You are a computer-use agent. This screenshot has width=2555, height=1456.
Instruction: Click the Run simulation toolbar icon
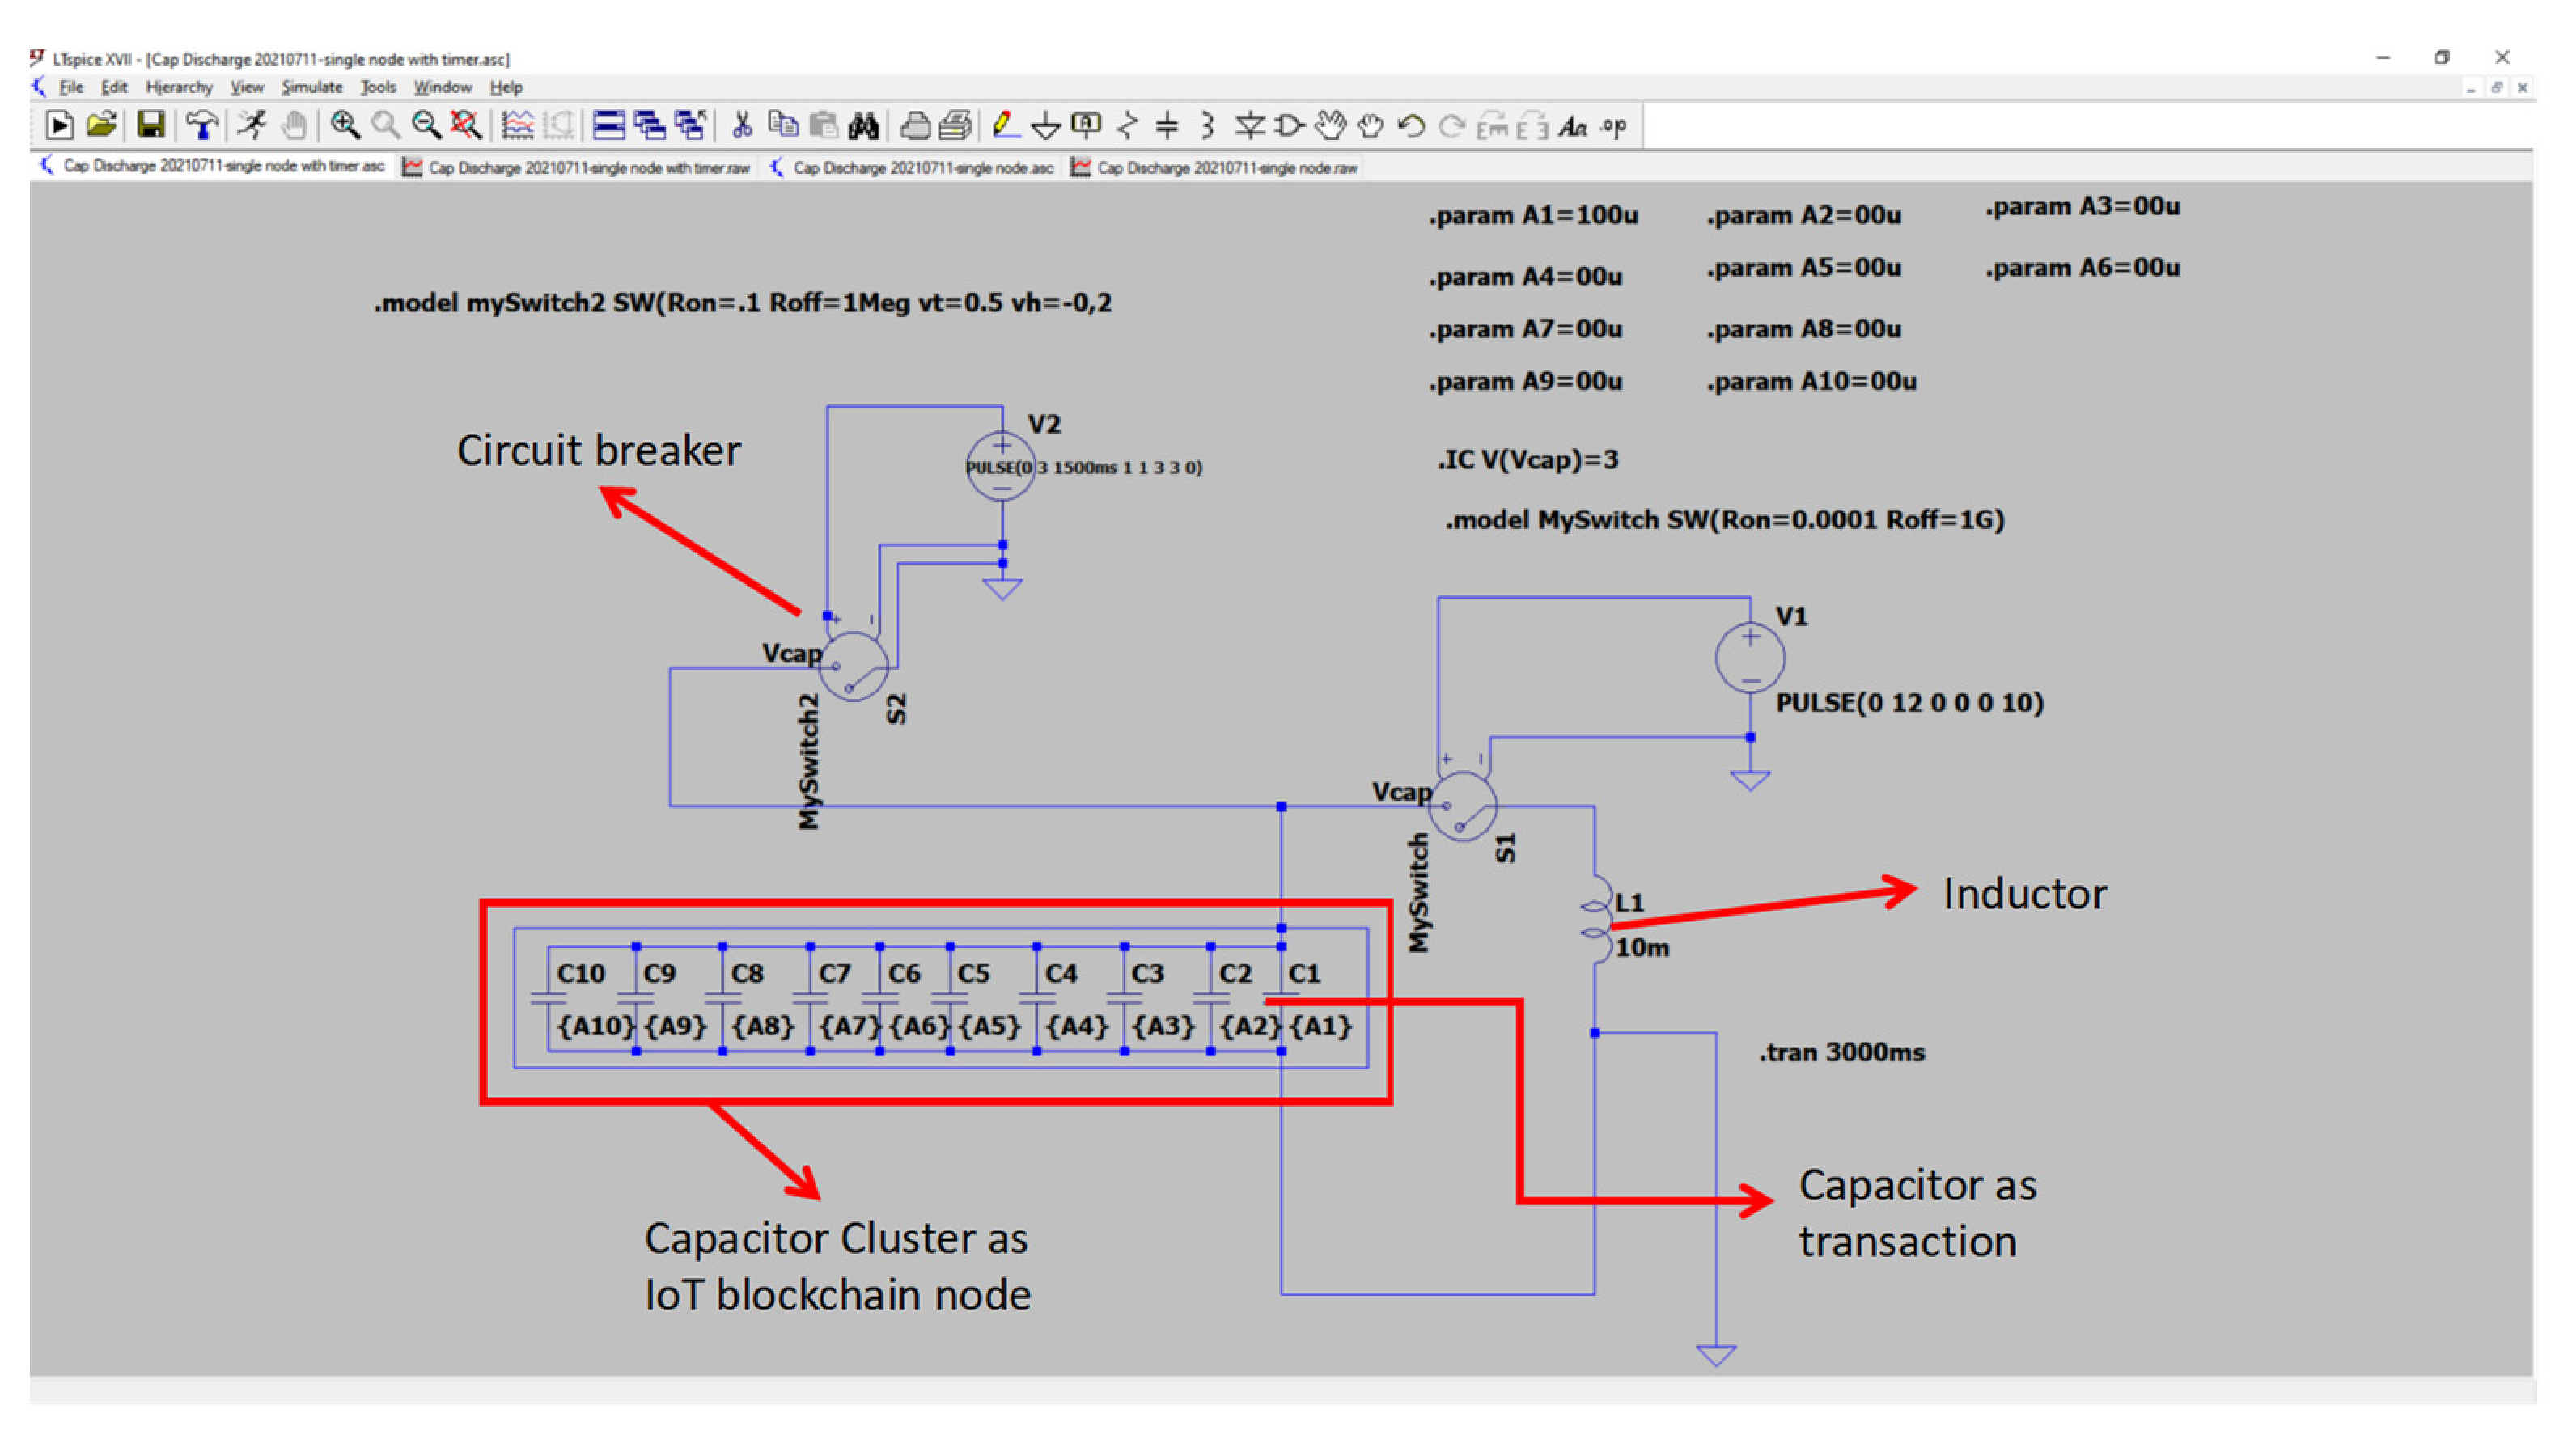[251, 126]
